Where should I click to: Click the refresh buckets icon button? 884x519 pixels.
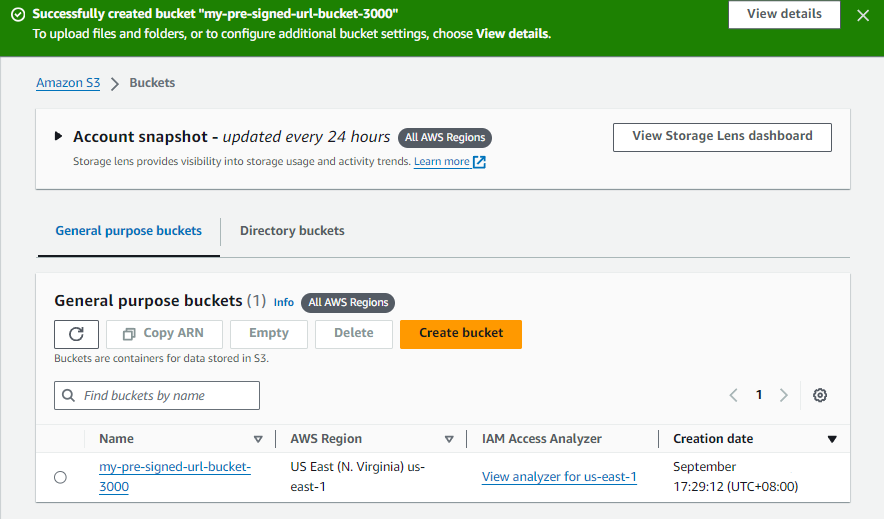(76, 334)
